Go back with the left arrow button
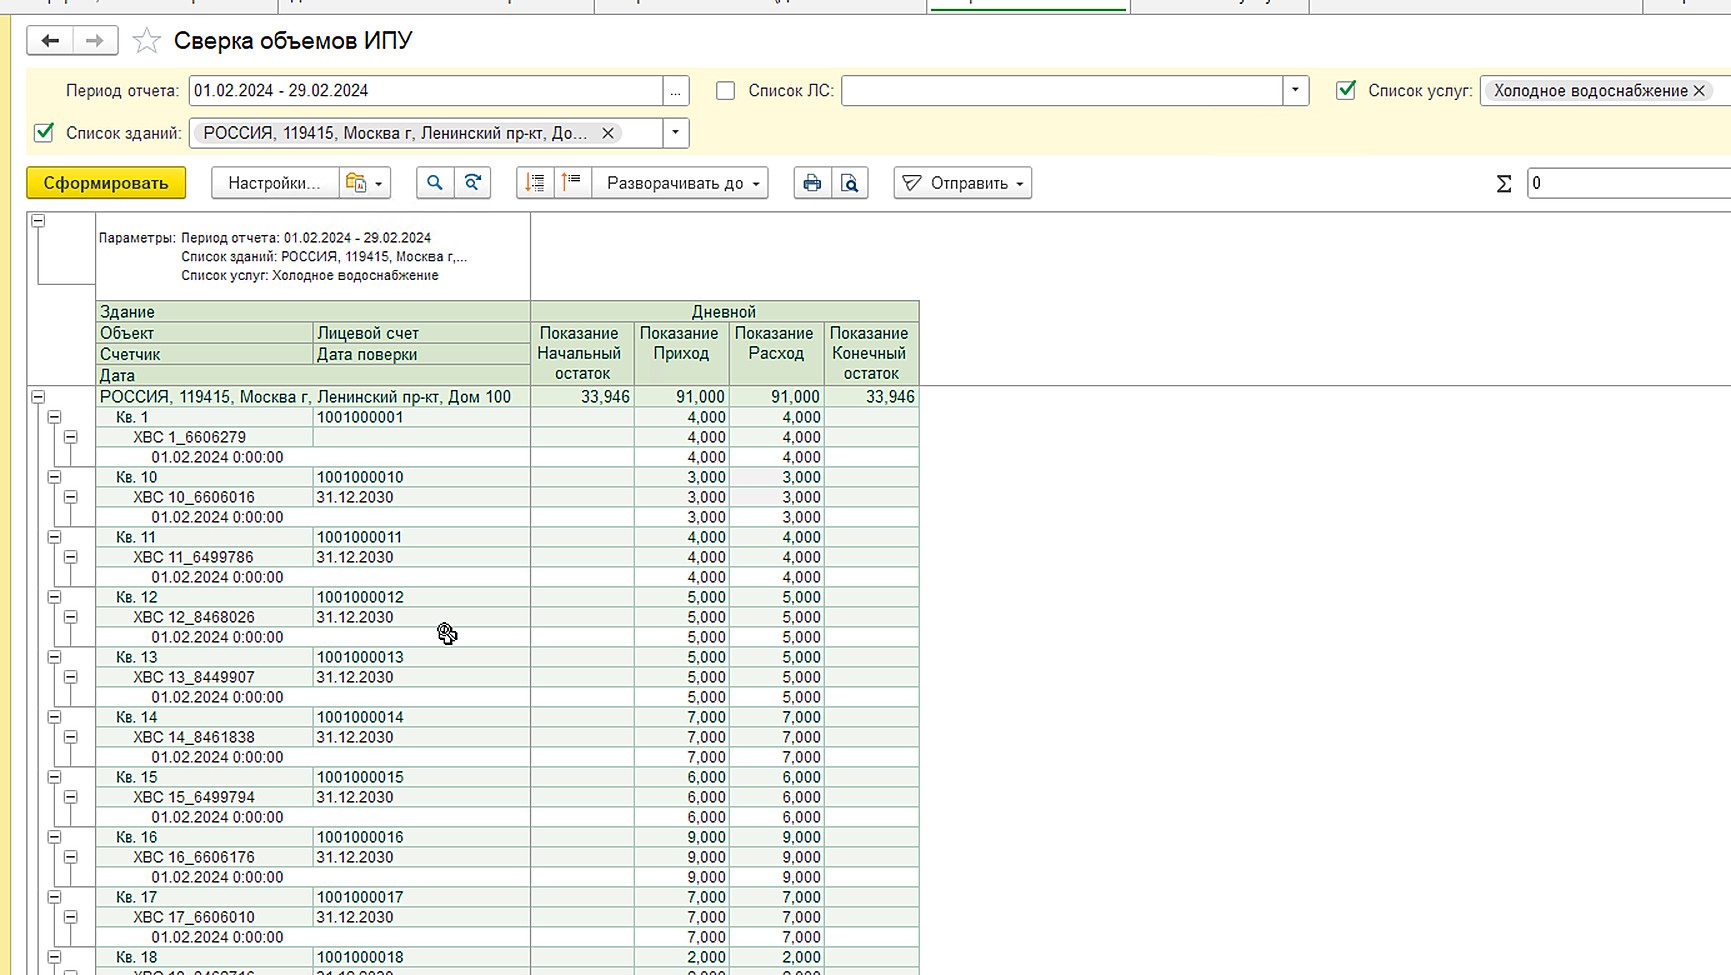Viewport: 1731px width, 975px height. [50, 41]
